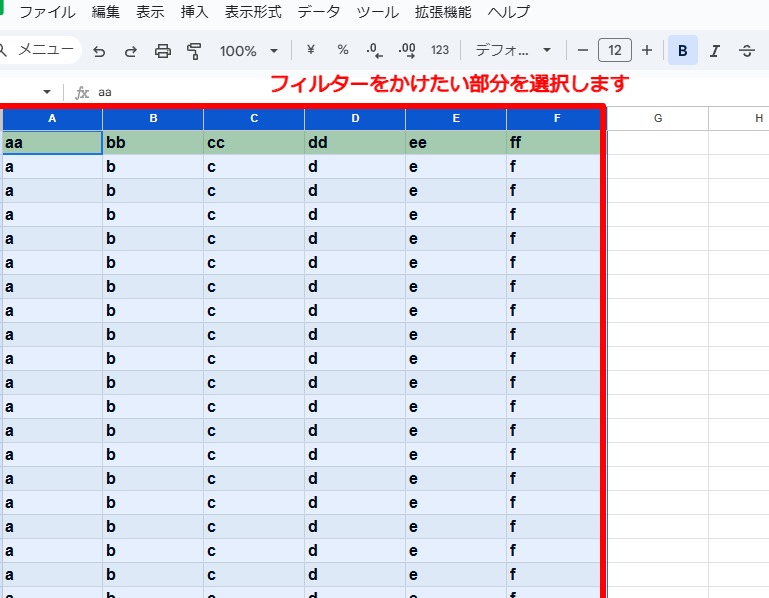Image resolution: width=769 pixels, height=598 pixels.
Task: Open the 表示 menu
Action: point(150,12)
